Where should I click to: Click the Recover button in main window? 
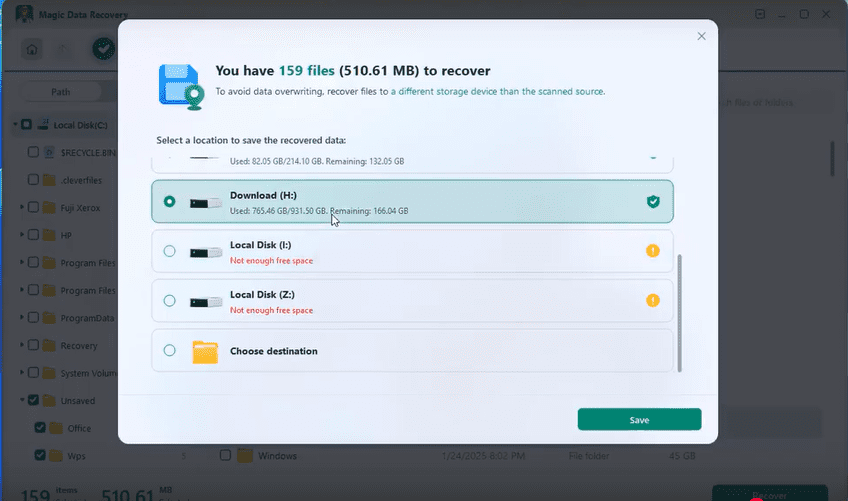770,493
